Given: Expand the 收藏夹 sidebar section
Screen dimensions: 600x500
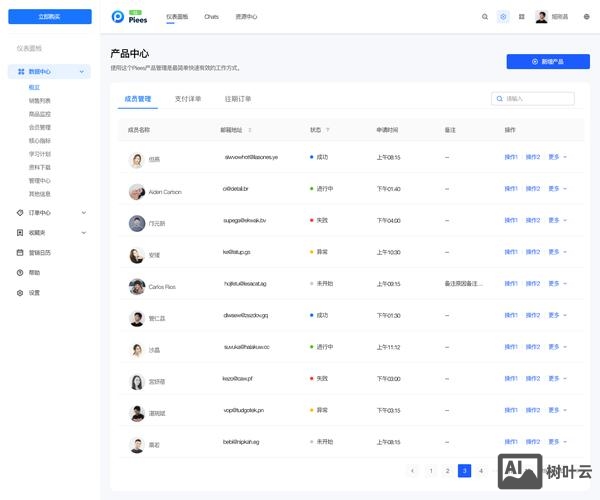Looking at the screenshot, I should click(83, 232).
